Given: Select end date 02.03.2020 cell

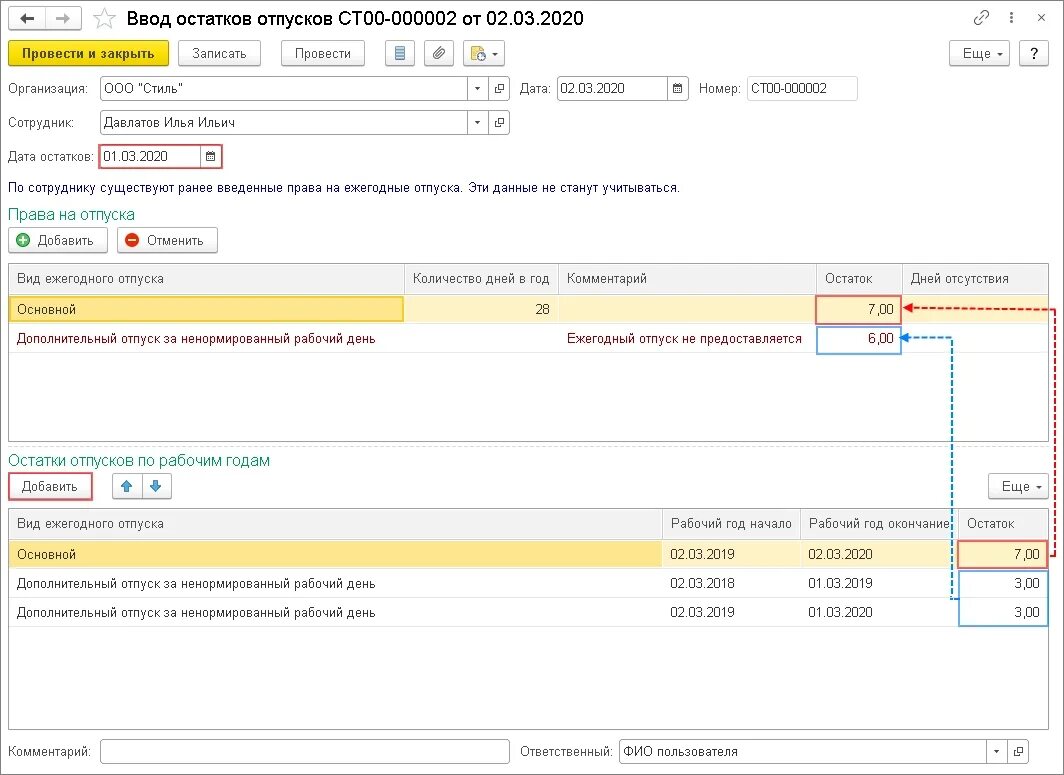Looking at the screenshot, I should pos(879,554).
